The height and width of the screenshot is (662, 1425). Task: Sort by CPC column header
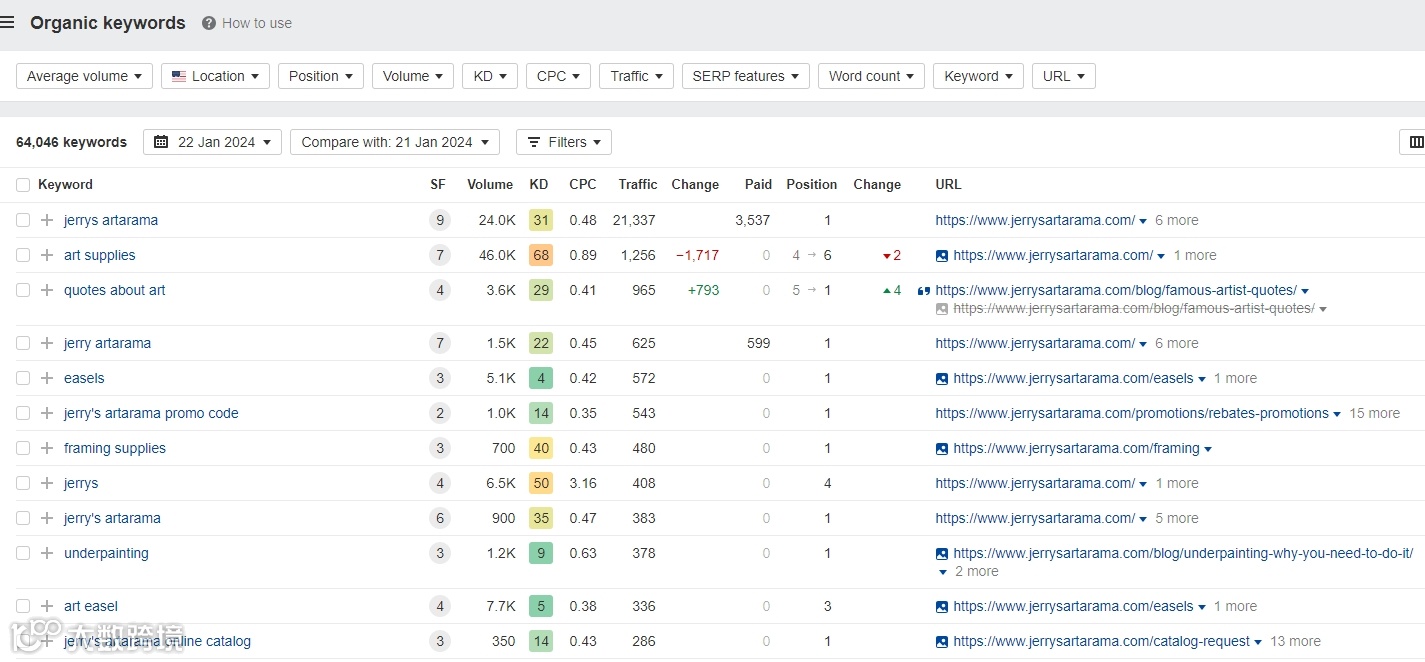click(x=583, y=185)
